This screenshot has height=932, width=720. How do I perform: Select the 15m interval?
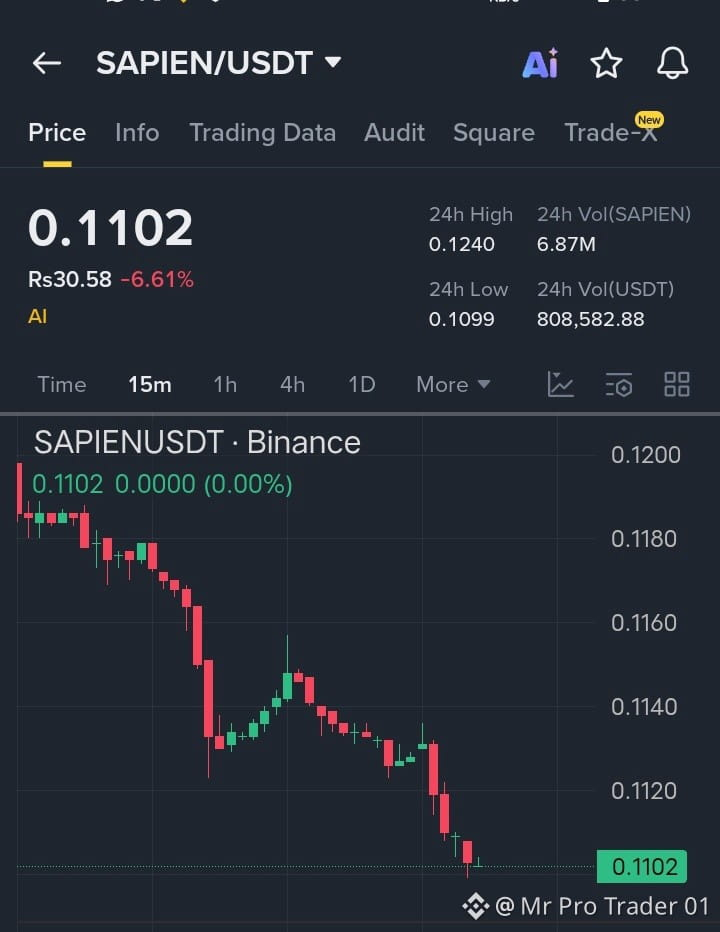[x=150, y=385]
